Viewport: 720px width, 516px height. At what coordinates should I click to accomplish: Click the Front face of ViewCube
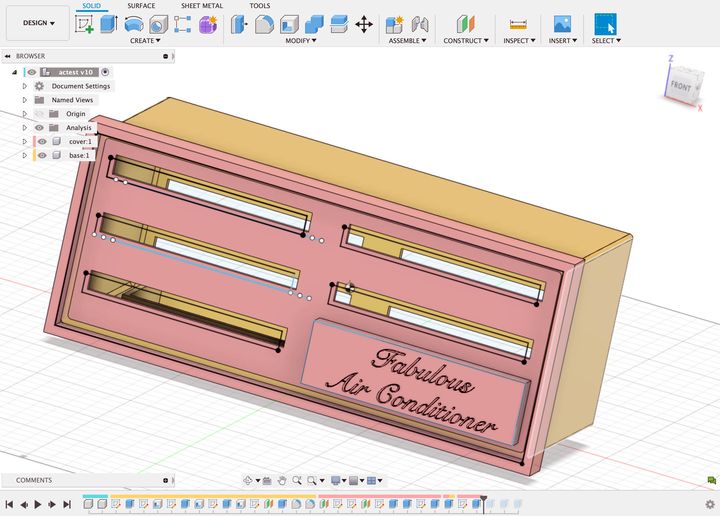[680, 87]
